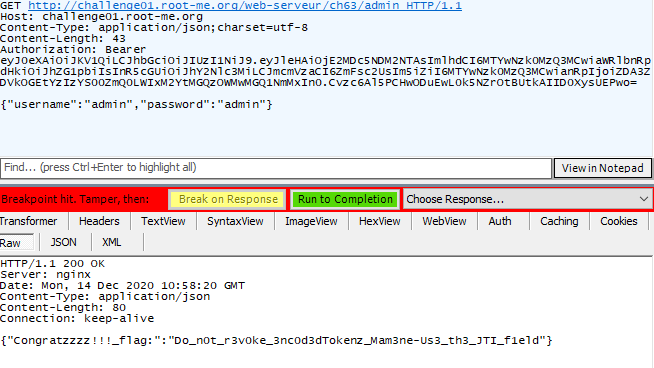Click the 'Authorization: Bearer' header line
The image size is (654, 368).
73,49
